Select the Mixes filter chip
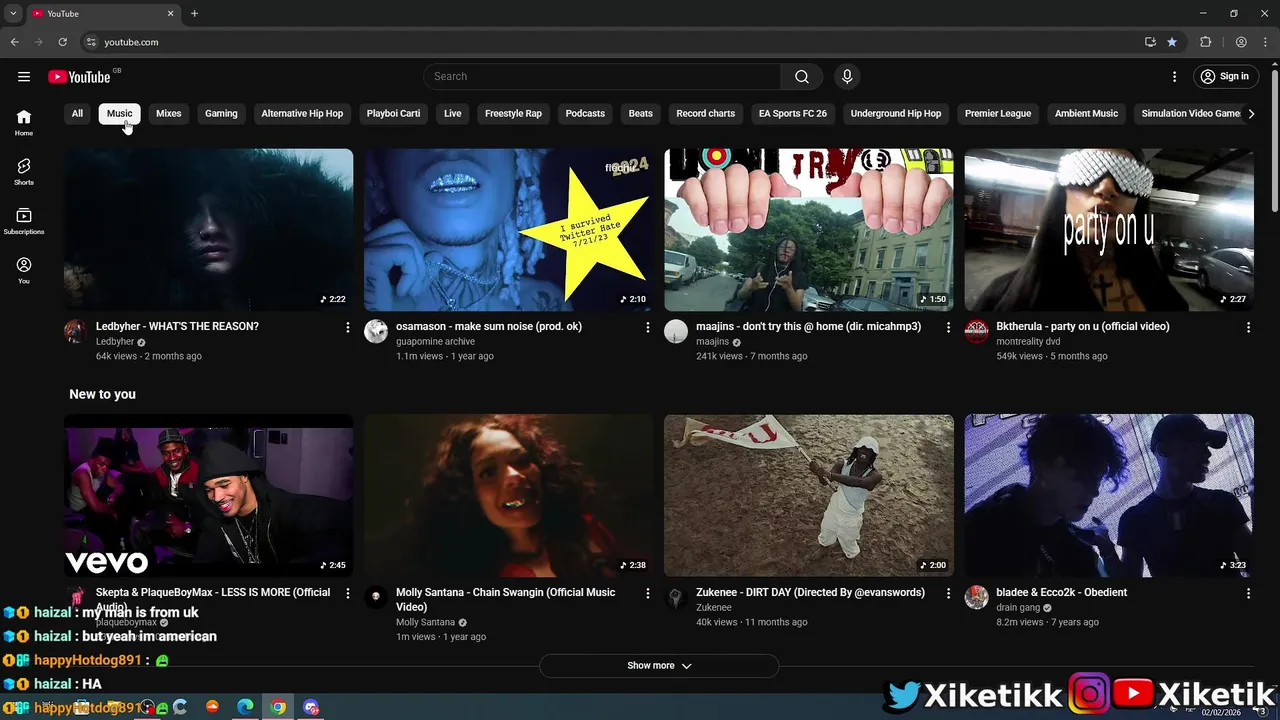This screenshot has width=1280, height=720. (169, 114)
